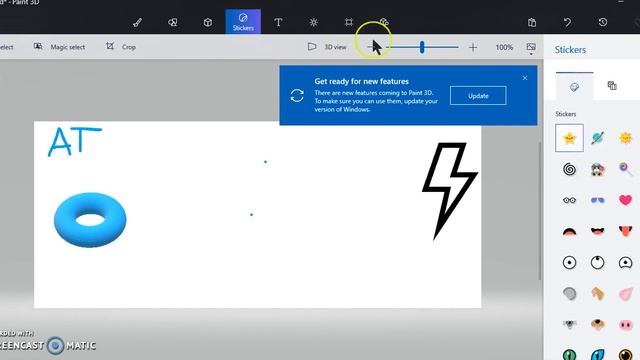Open the Canvas tool
The image size is (640, 360).
(349, 22)
